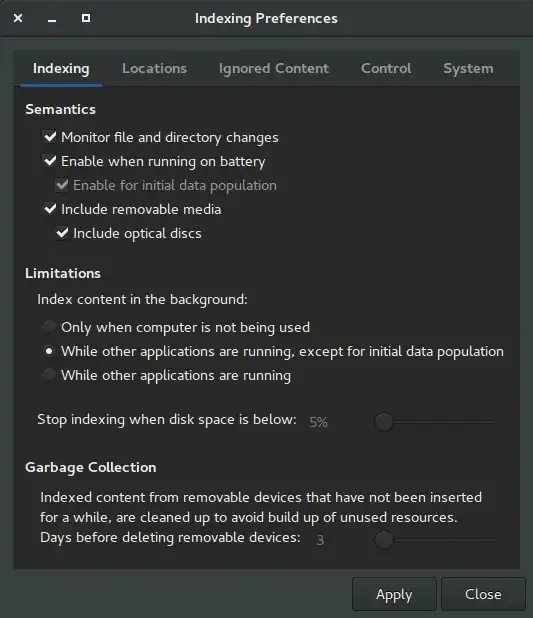Switch to the Indexing tab
Viewport: 533px width, 618px height.
coord(61,69)
